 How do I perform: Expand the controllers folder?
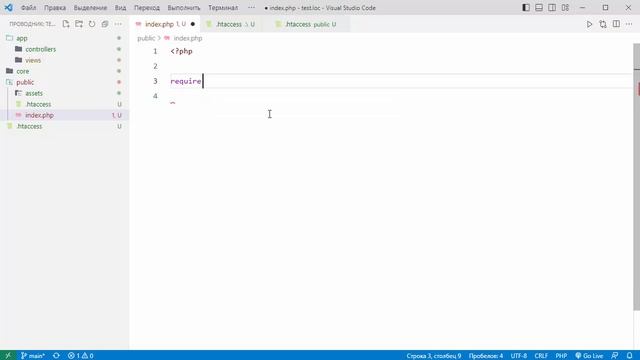pos(64,49)
